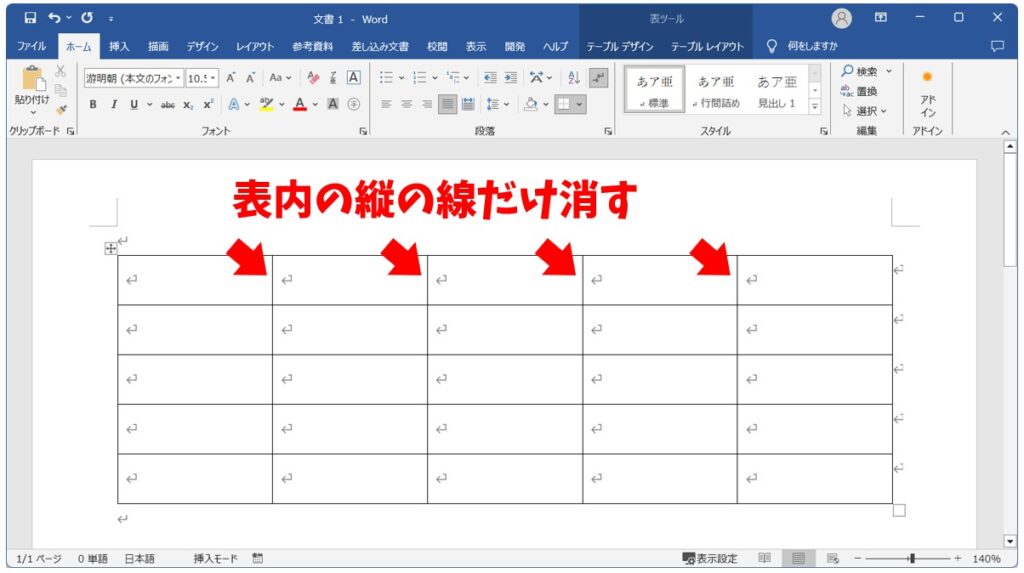Switch to Web Layout view icon

click(x=832, y=558)
